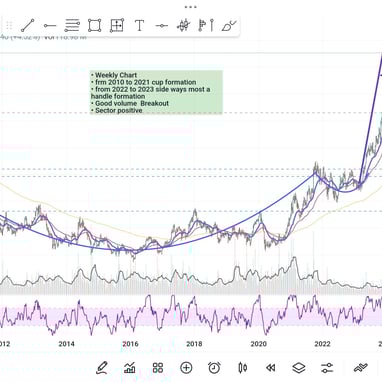Open the pencil drawing mode

coord(102,368)
